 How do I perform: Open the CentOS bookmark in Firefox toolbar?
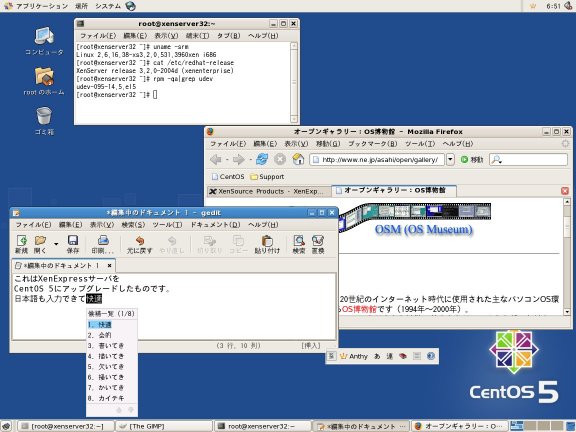pos(228,177)
